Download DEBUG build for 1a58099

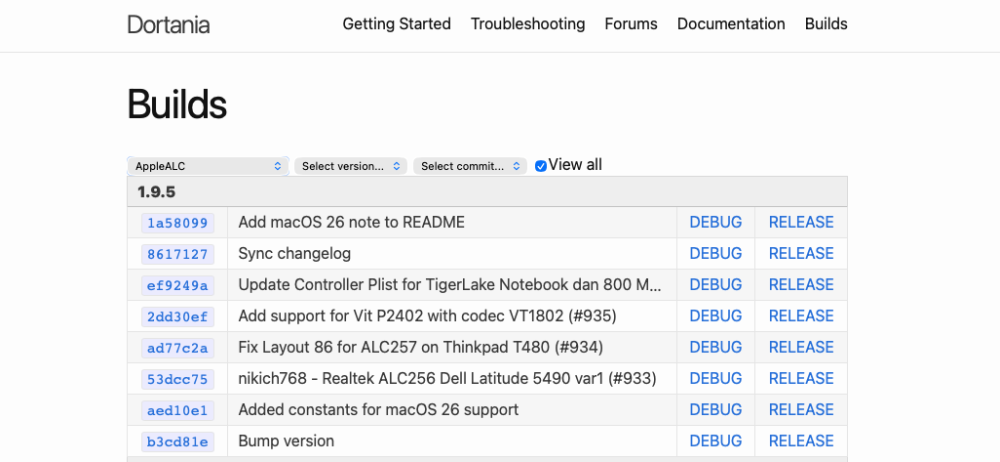pyautogui.click(x=716, y=222)
